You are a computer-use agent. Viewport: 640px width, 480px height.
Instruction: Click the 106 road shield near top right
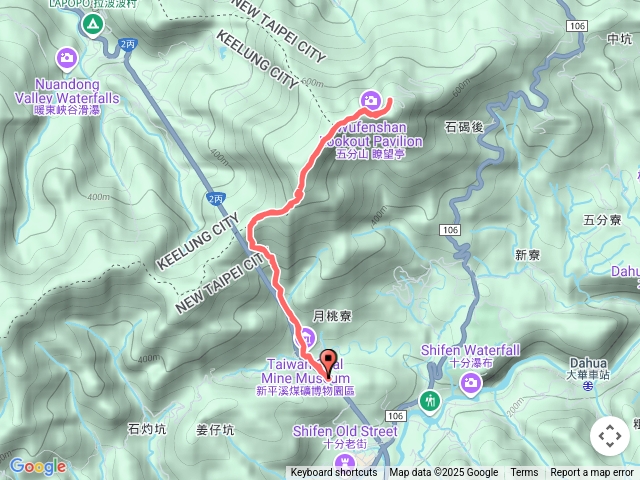pos(577,26)
